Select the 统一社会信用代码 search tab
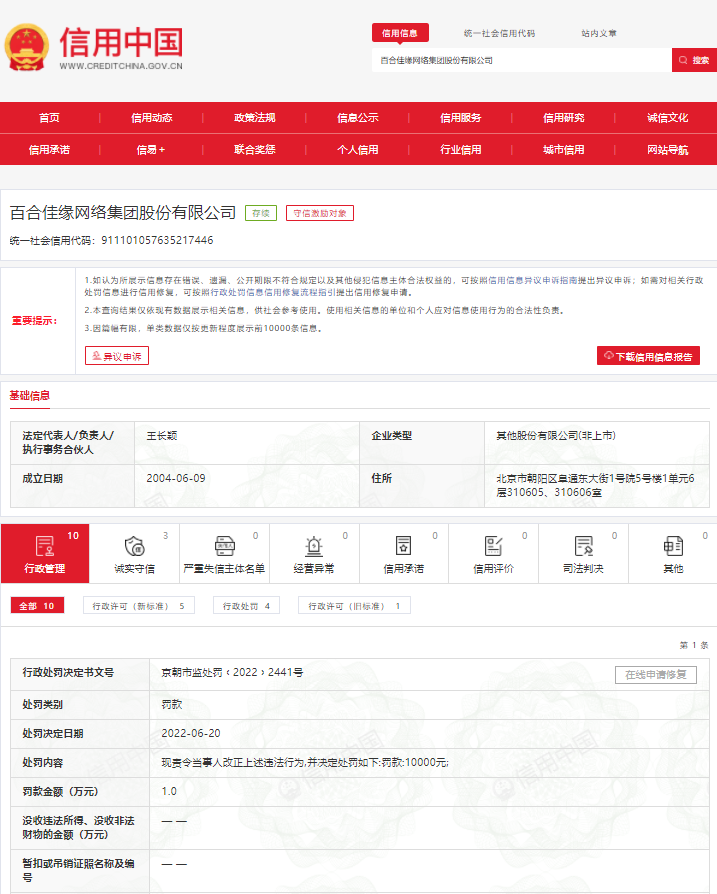 point(499,33)
